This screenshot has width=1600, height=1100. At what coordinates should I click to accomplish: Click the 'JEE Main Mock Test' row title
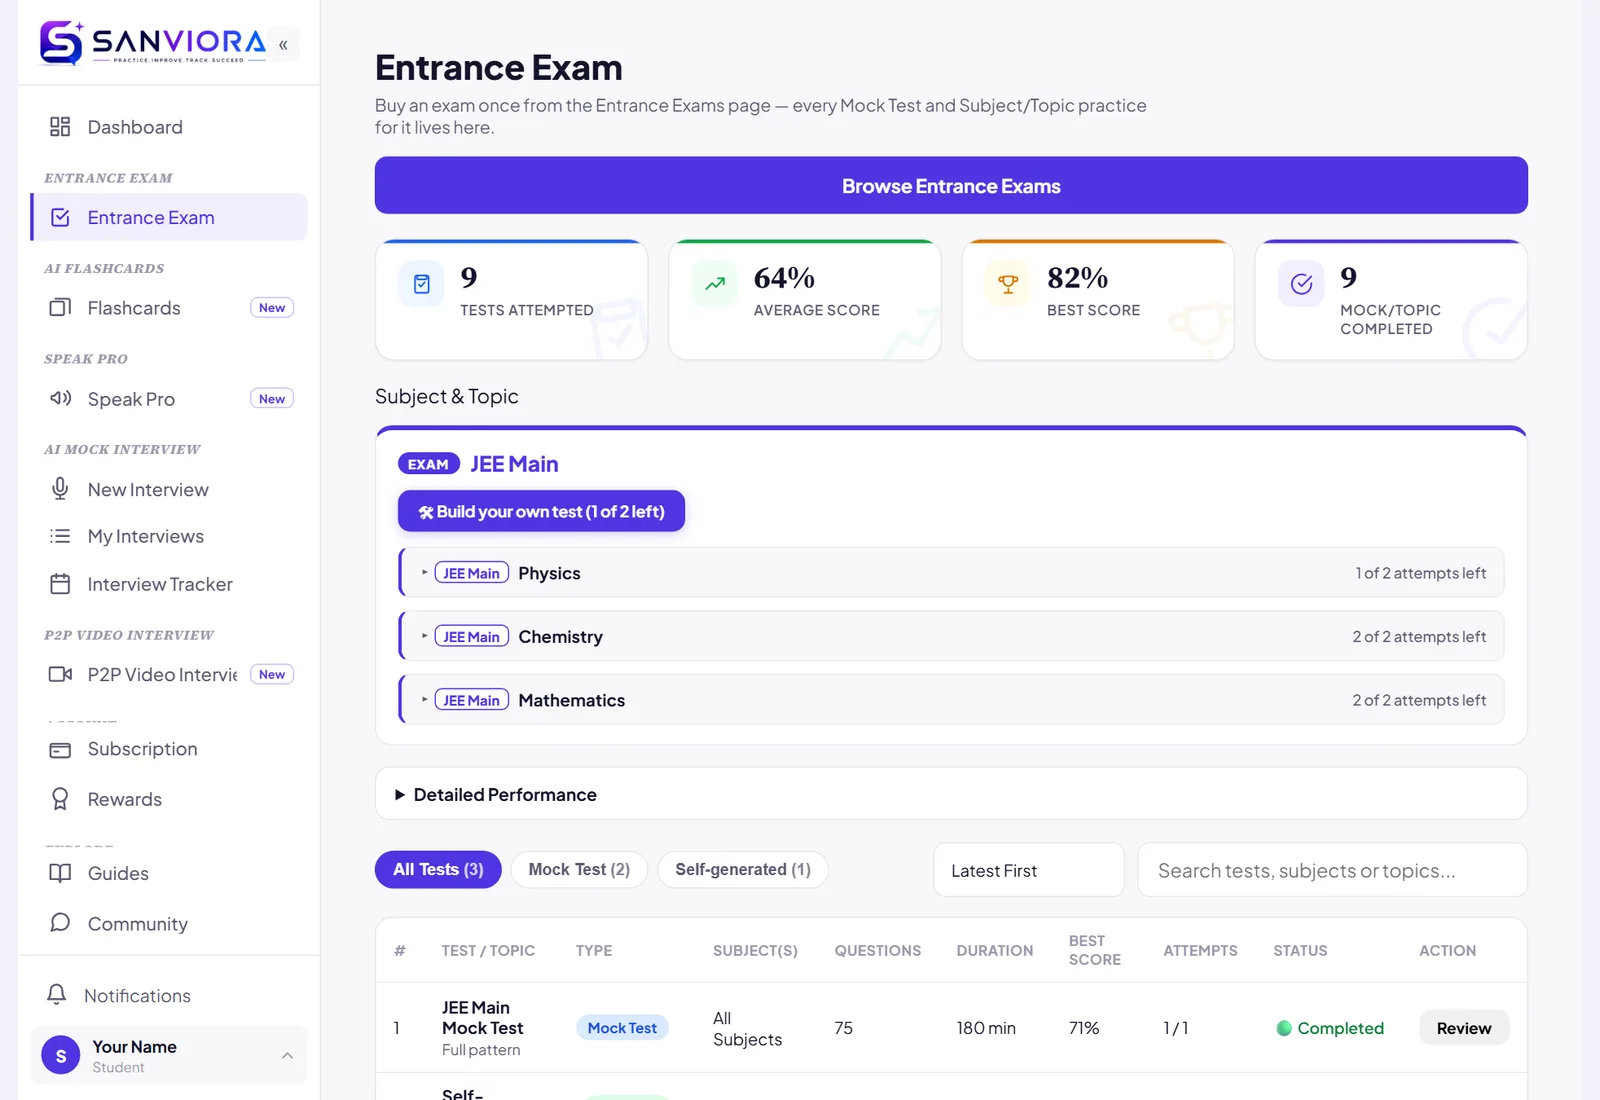(x=483, y=1018)
